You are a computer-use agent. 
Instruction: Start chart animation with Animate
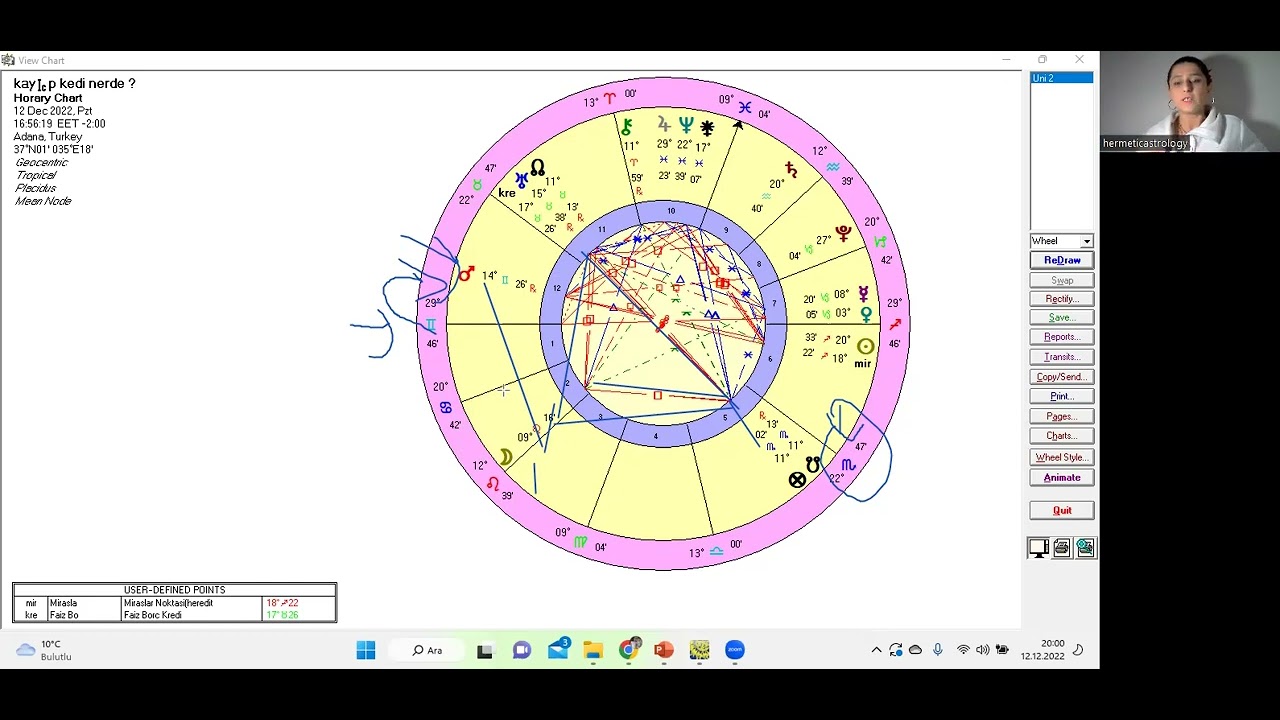coord(1061,478)
